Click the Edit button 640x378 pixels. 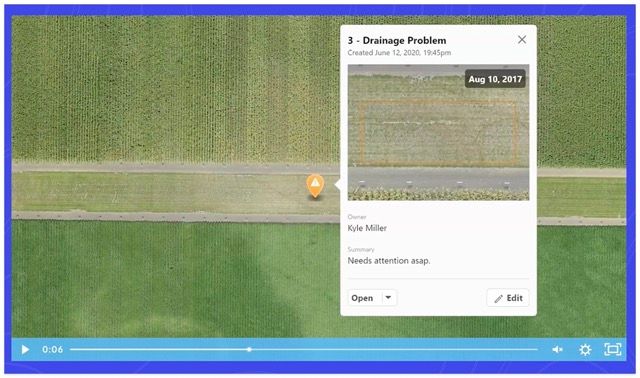pos(508,298)
